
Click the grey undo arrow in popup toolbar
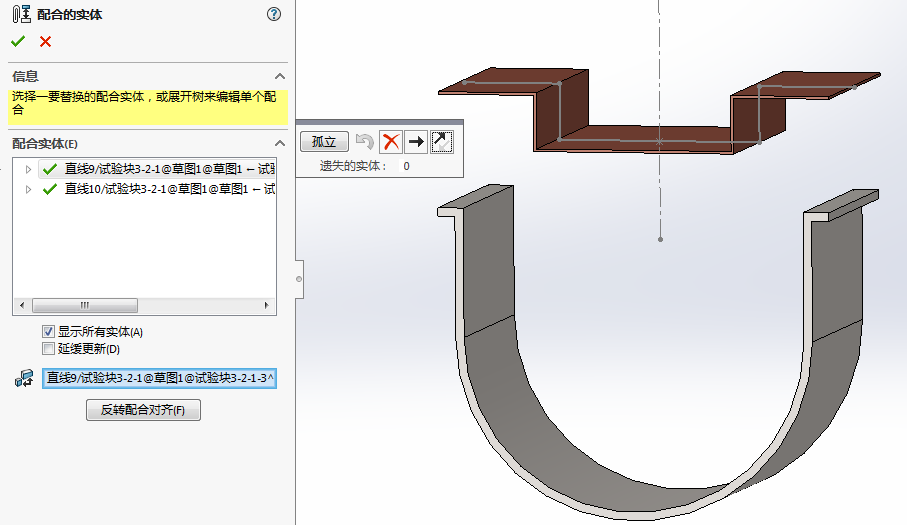[x=365, y=142]
